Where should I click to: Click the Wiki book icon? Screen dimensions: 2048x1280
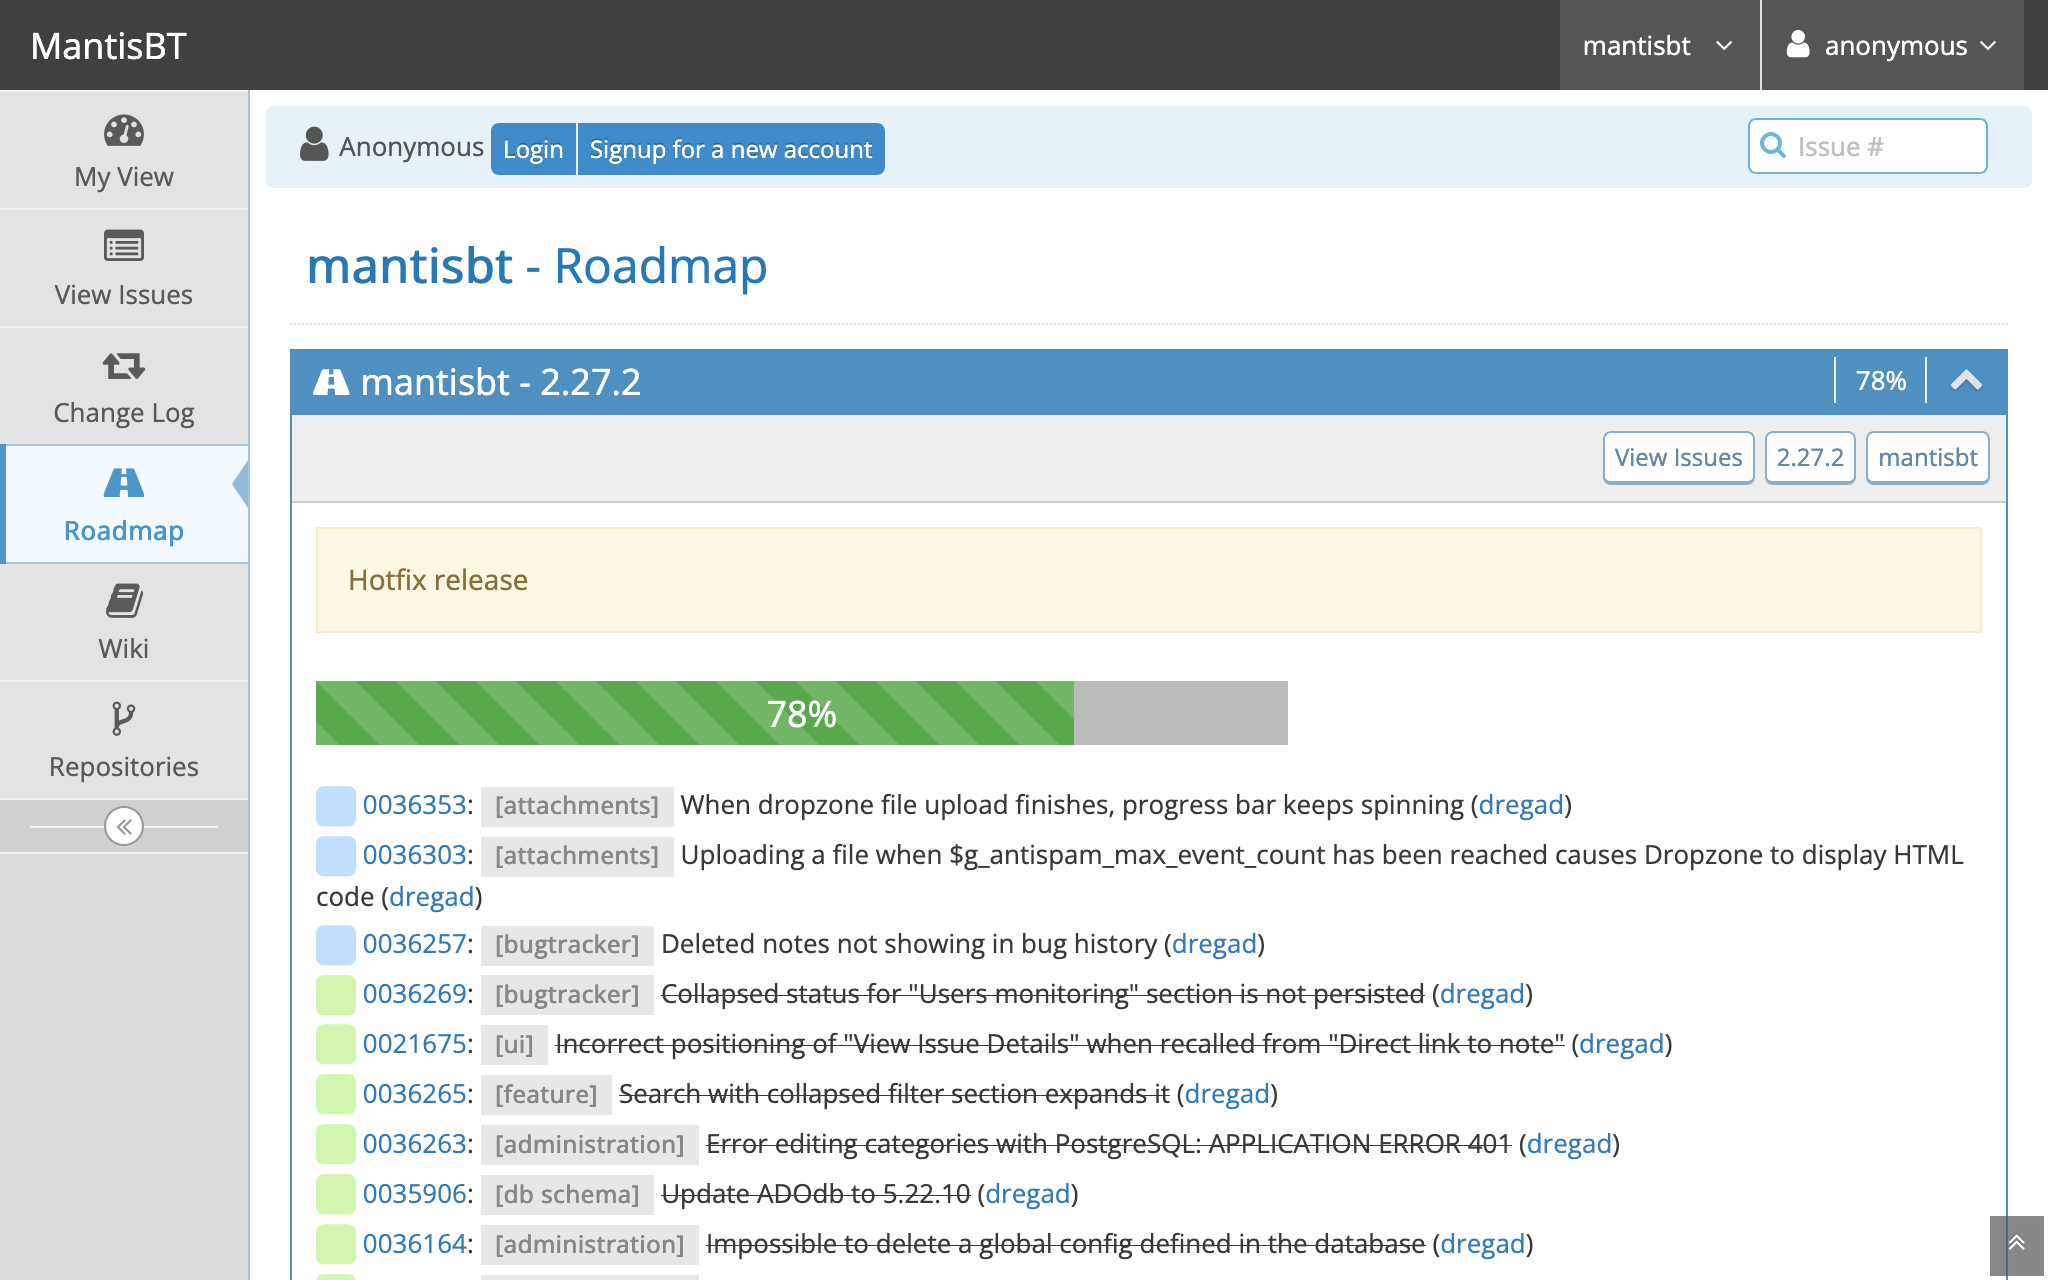[x=124, y=601]
